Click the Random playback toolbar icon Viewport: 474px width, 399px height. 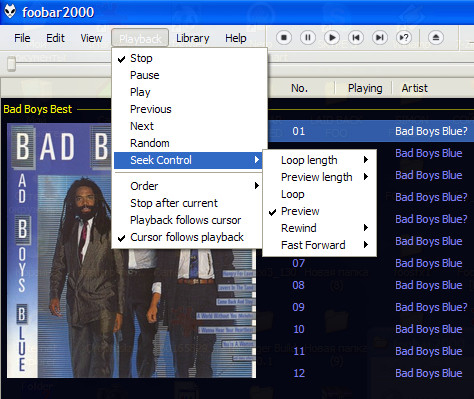coord(404,38)
